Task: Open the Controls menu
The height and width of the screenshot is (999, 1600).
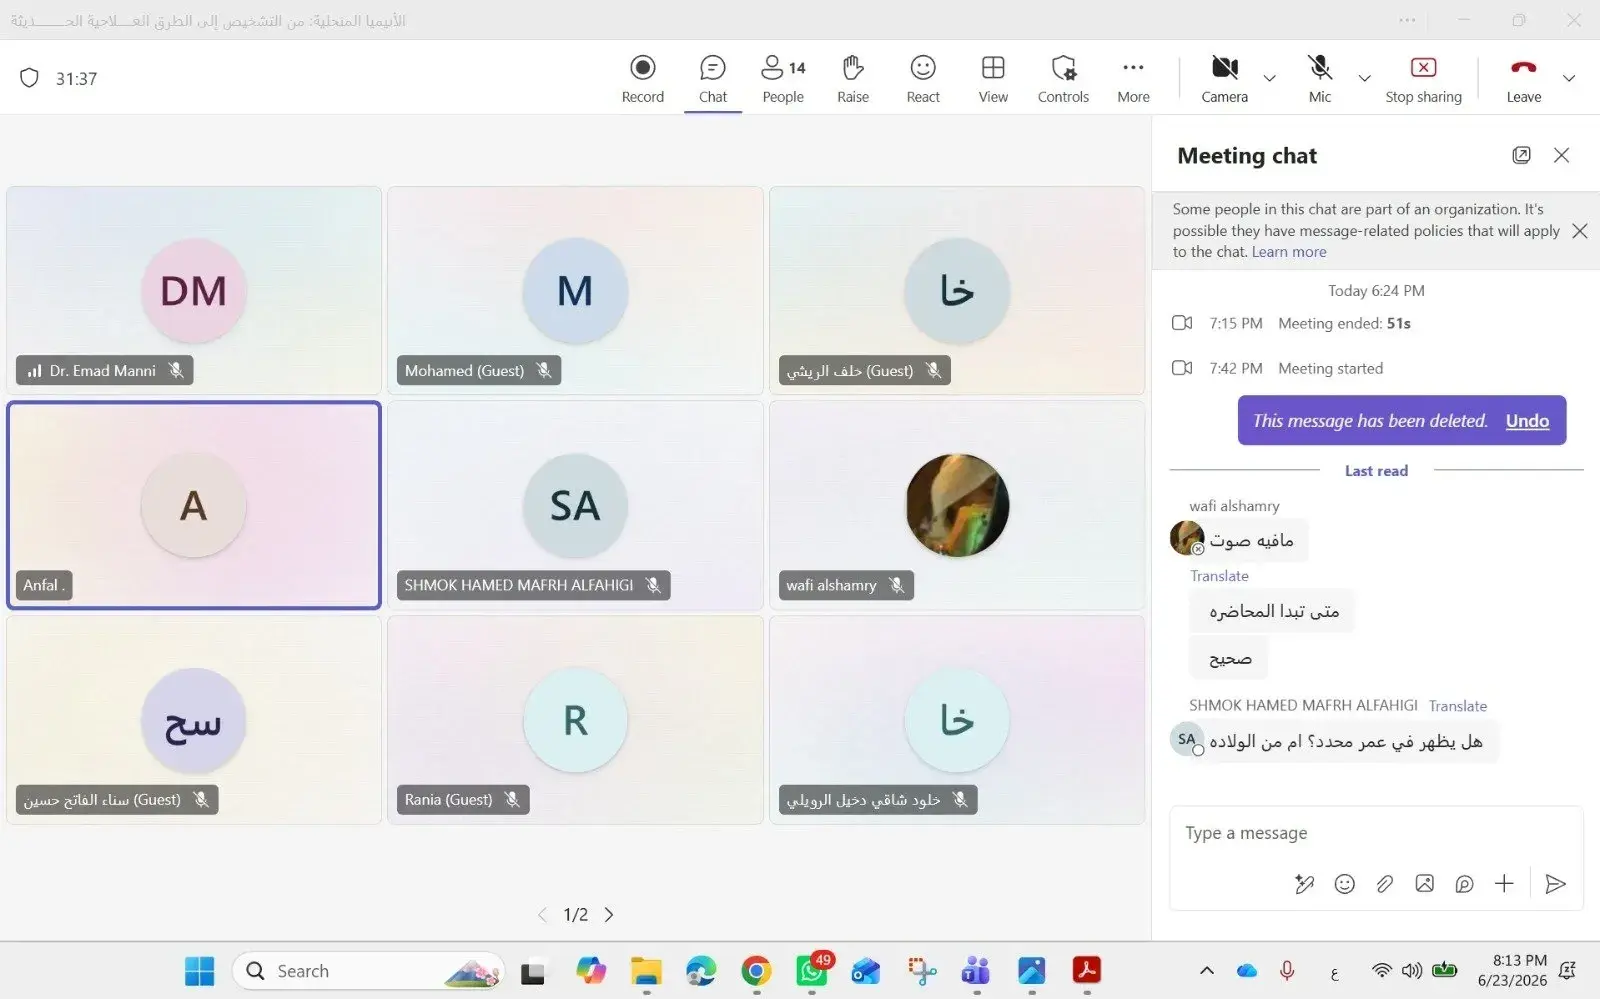Action: 1063,79
